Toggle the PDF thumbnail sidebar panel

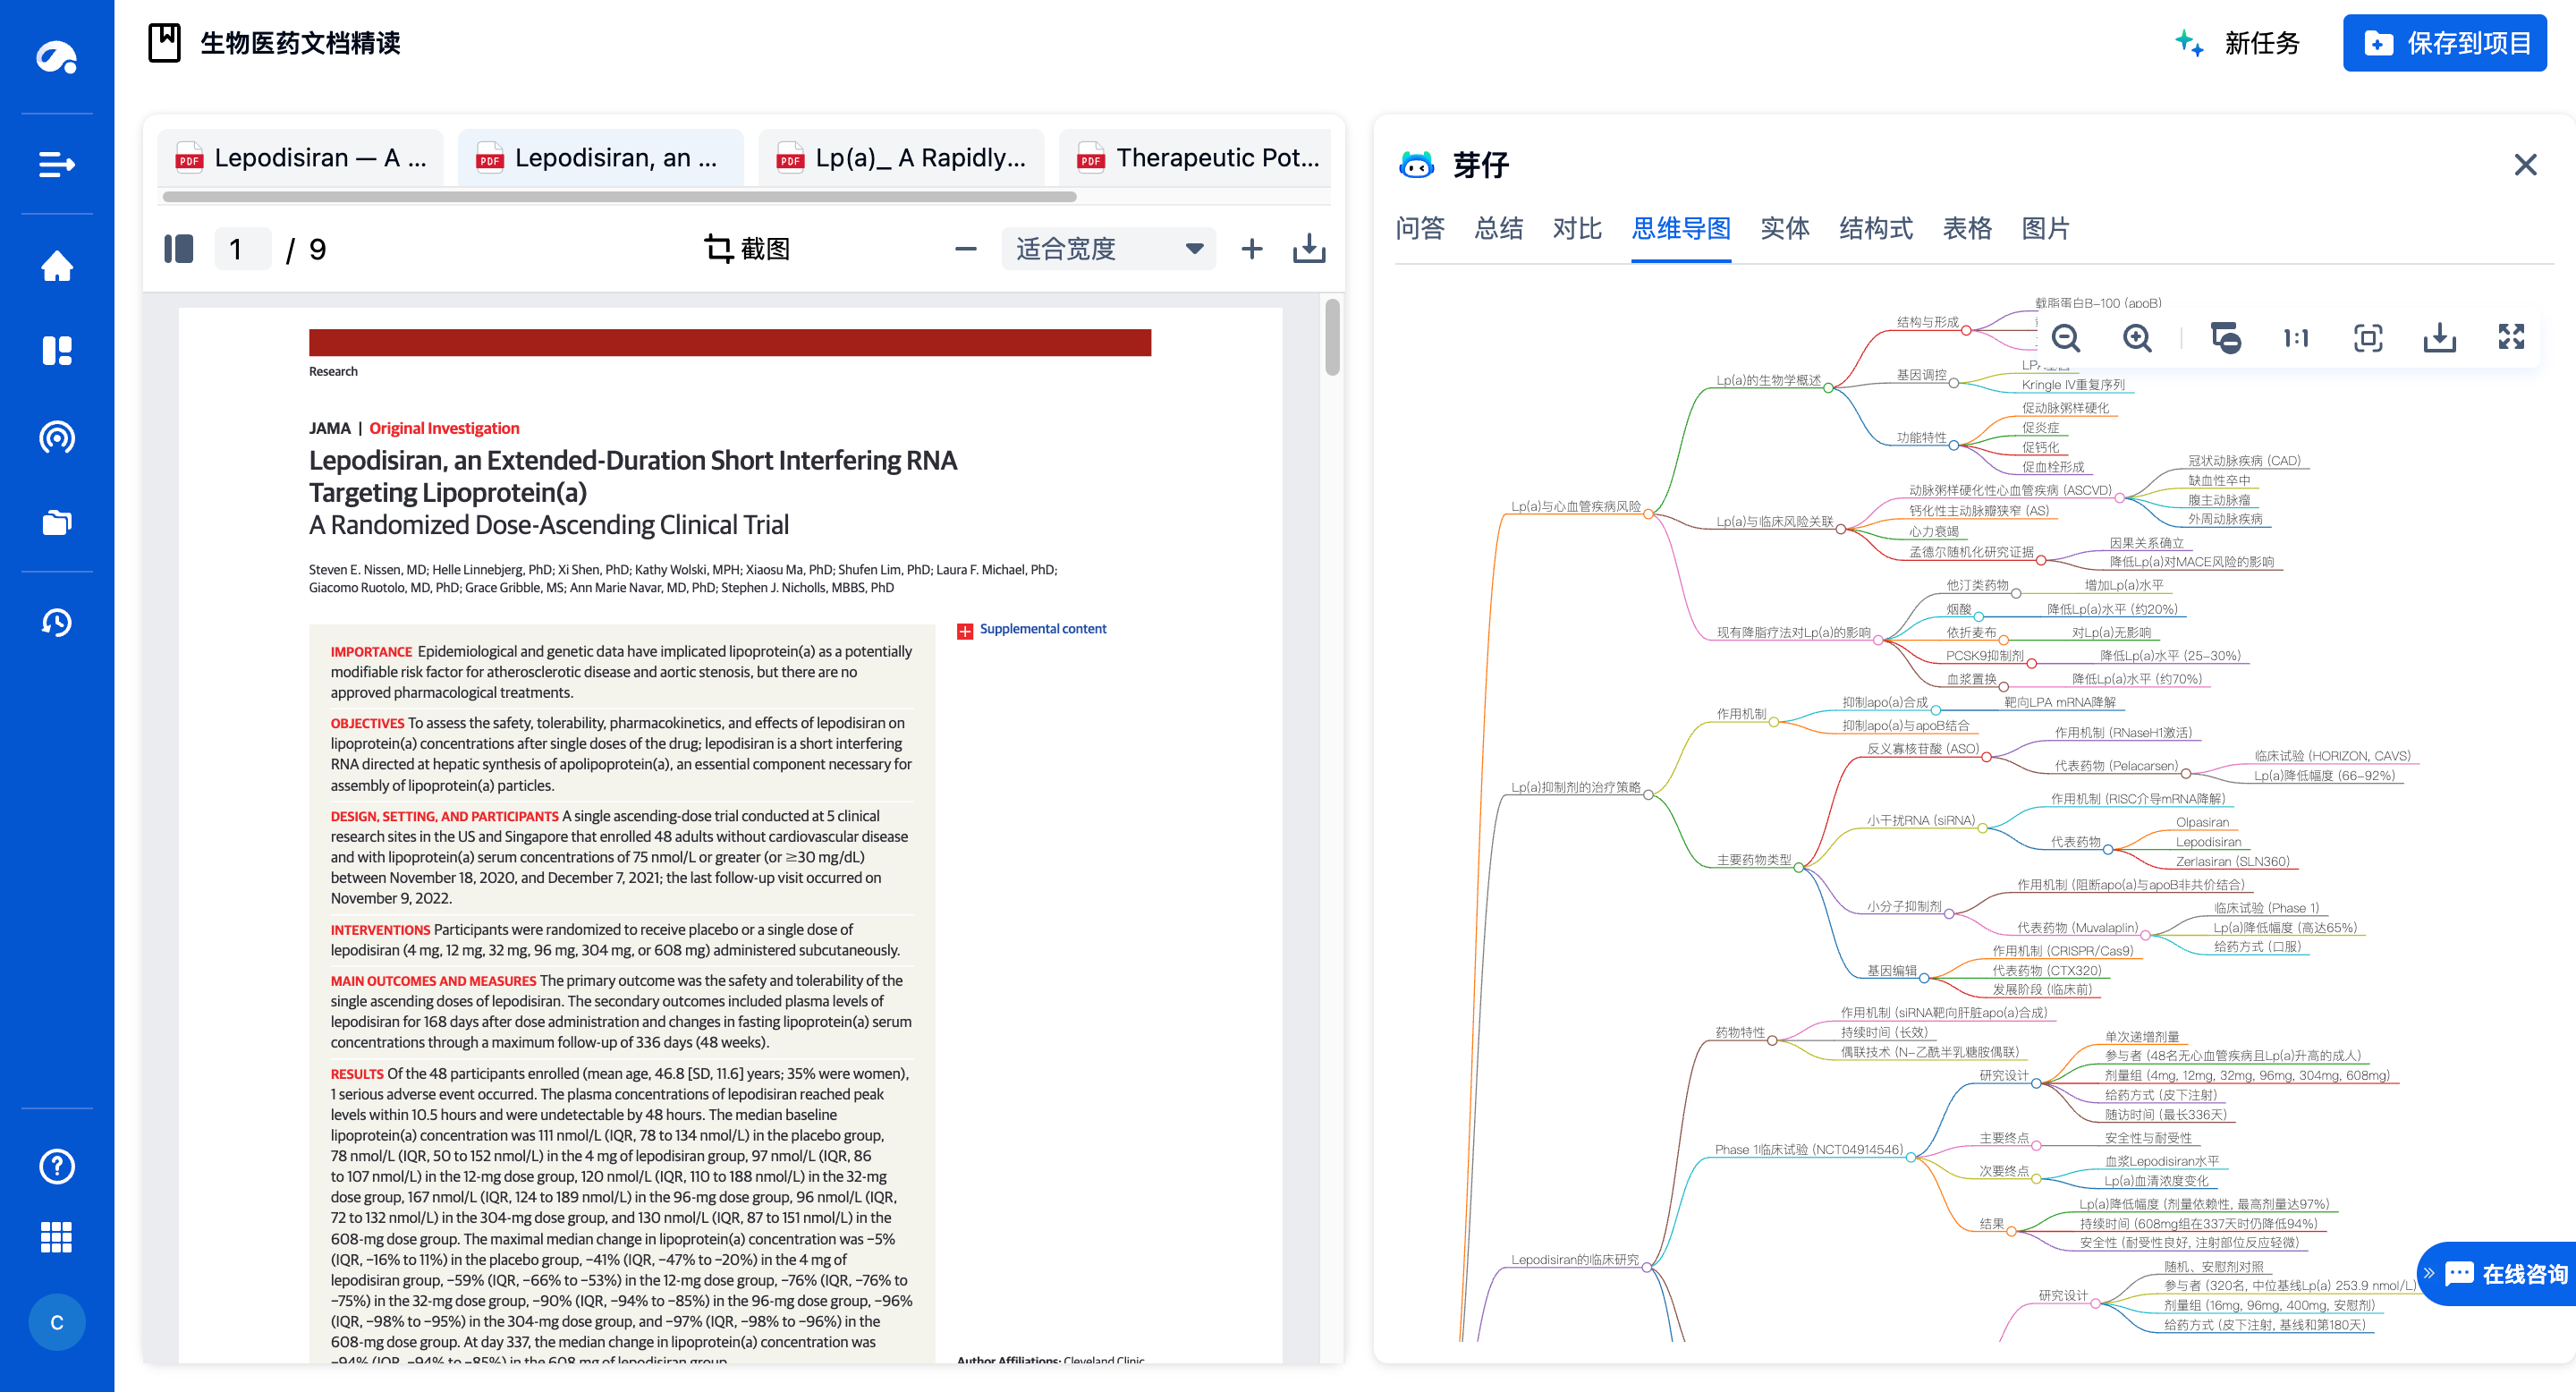179,249
